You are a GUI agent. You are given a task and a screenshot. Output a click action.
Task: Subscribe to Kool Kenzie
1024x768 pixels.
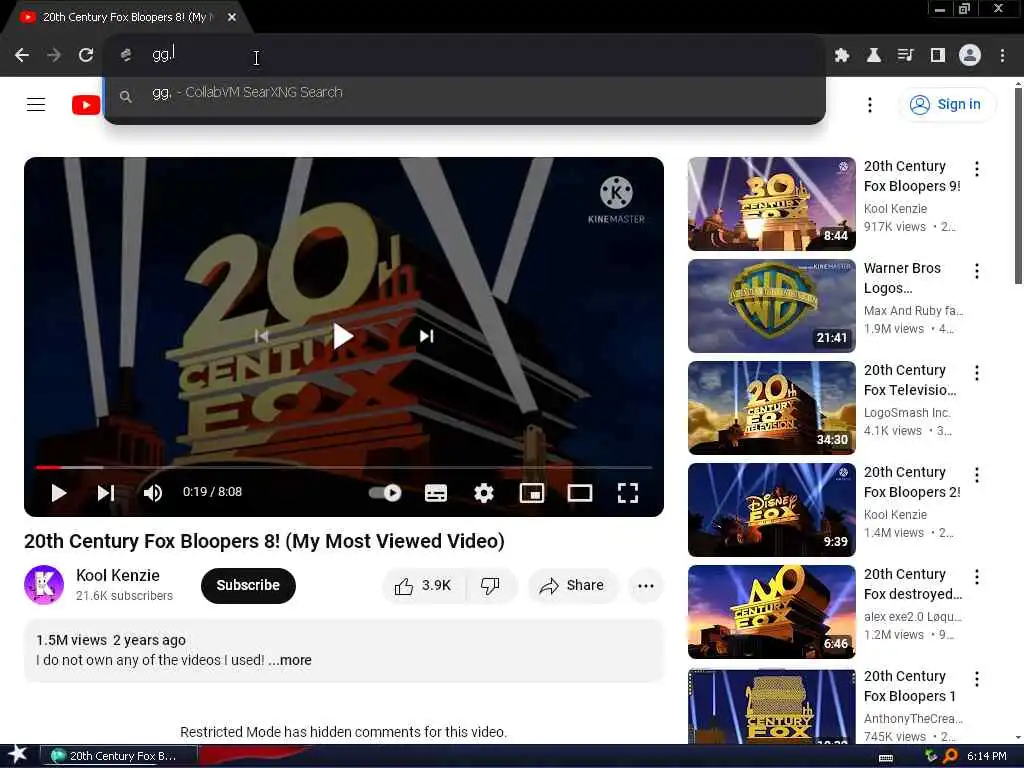[248, 585]
